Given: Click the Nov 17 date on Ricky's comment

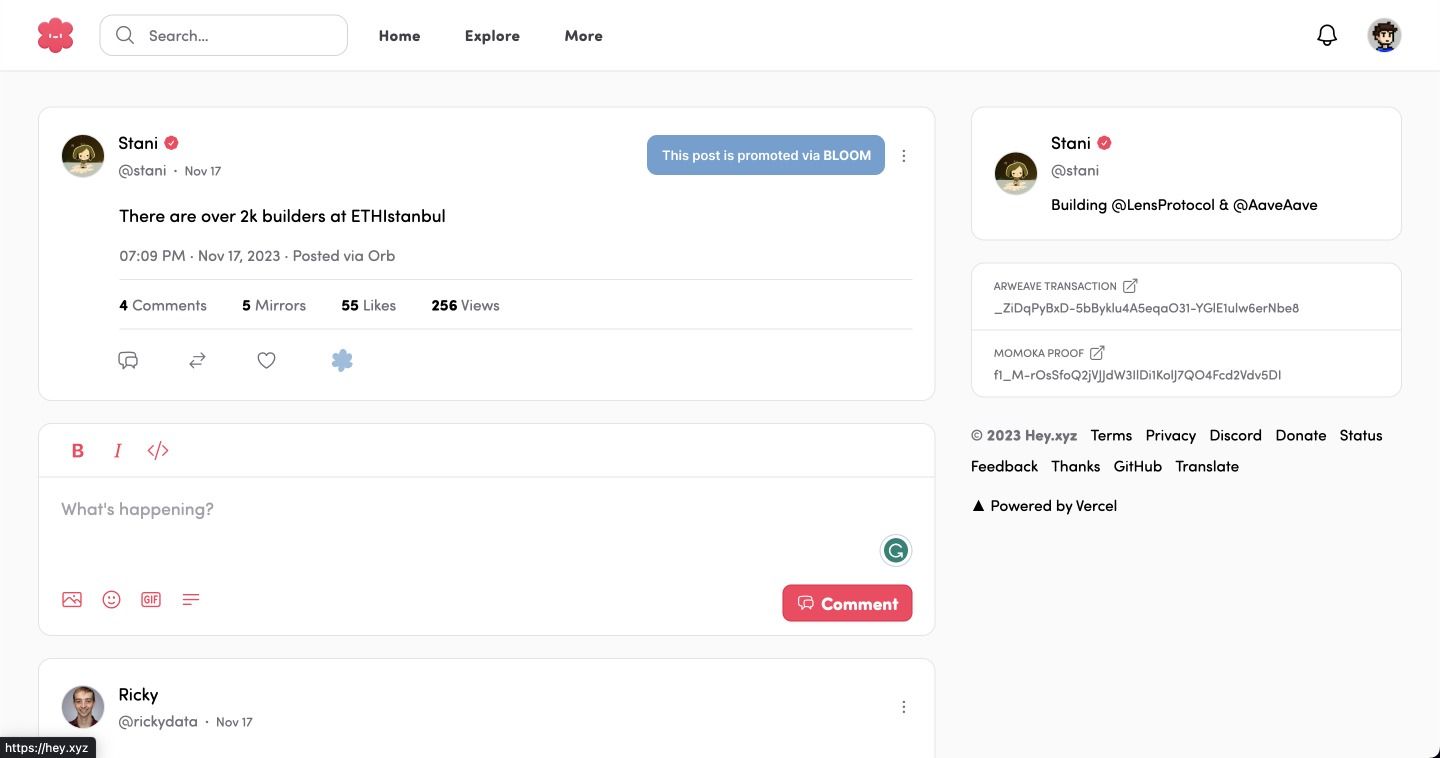Looking at the screenshot, I should (x=234, y=722).
